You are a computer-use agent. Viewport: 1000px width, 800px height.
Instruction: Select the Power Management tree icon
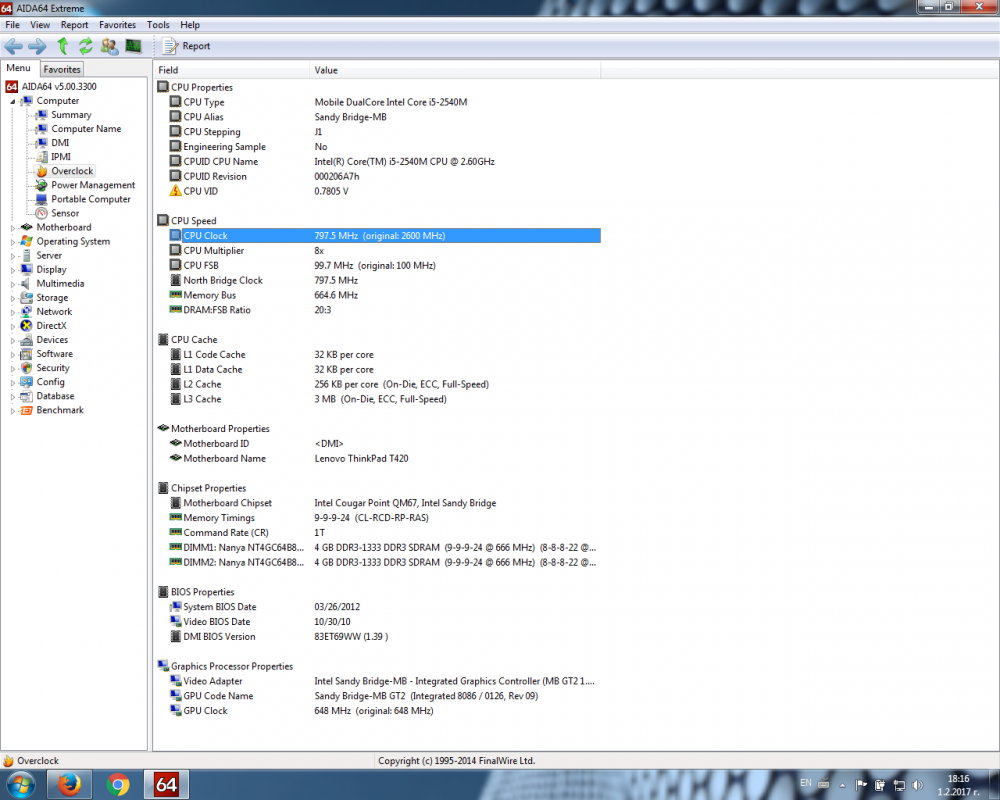[x=41, y=185]
